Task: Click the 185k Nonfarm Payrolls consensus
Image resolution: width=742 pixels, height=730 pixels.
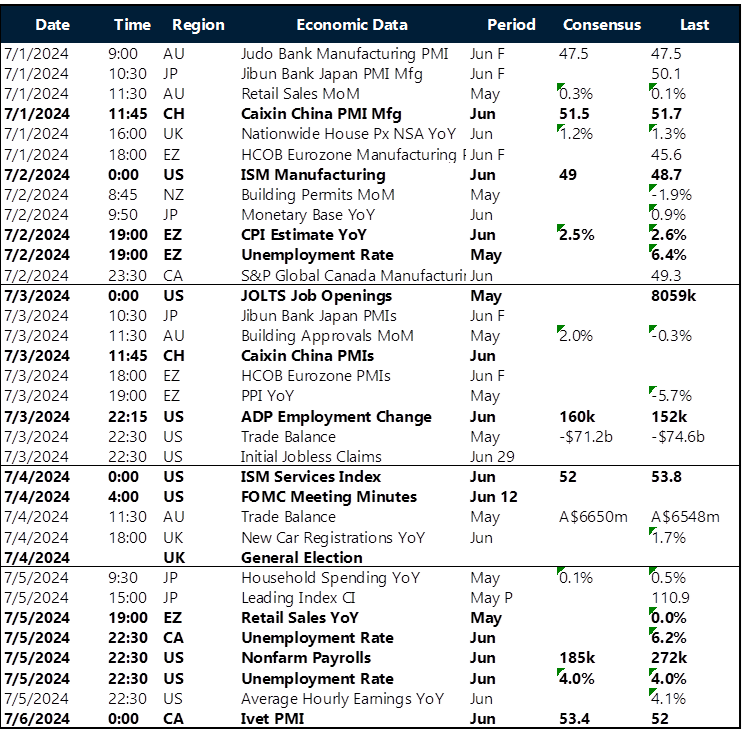Action: [x=577, y=658]
